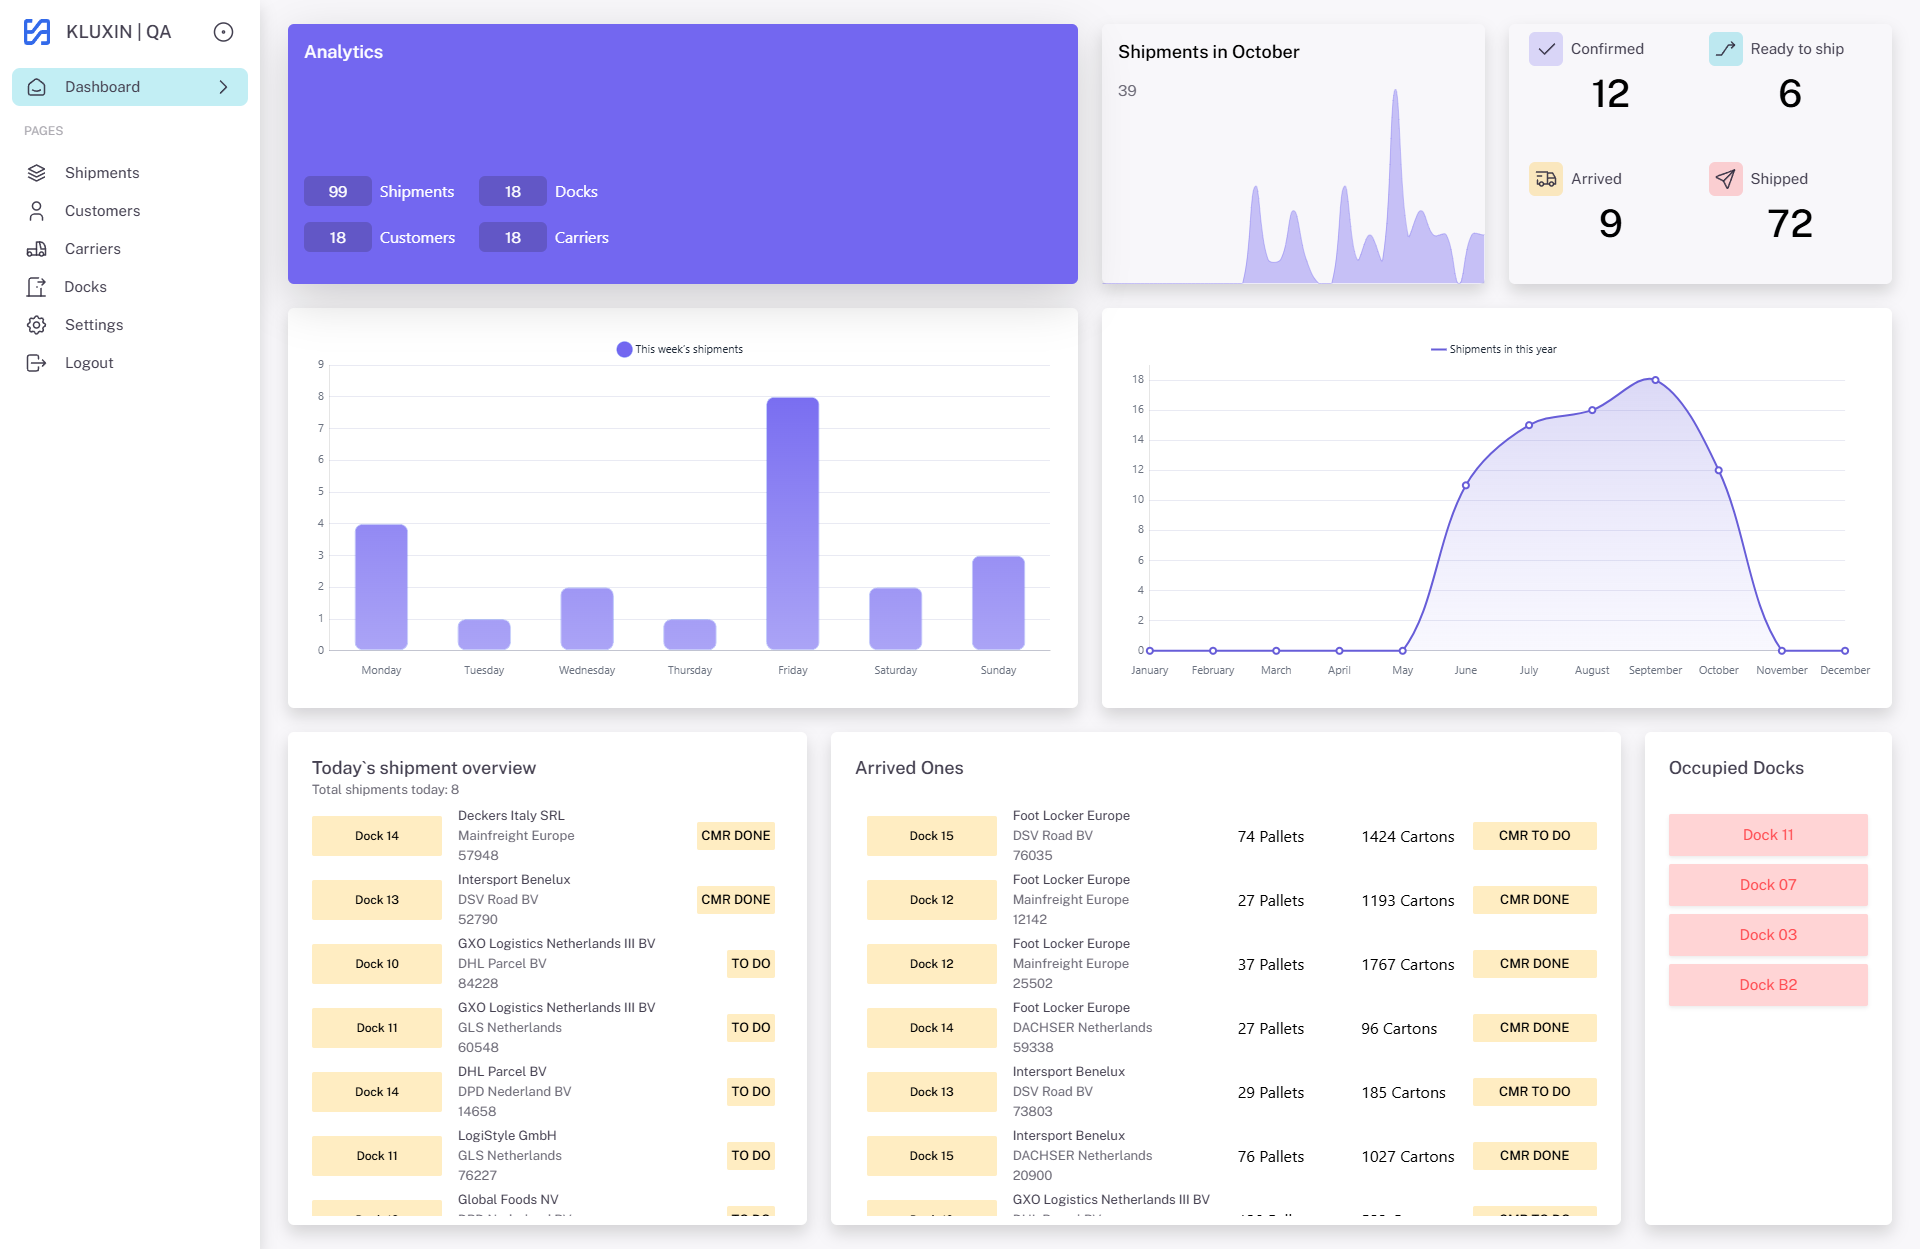Click the Arrived truck icon
Image resolution: width=1920 pixels, height=1249 pixels.
tap(1545, 179)
